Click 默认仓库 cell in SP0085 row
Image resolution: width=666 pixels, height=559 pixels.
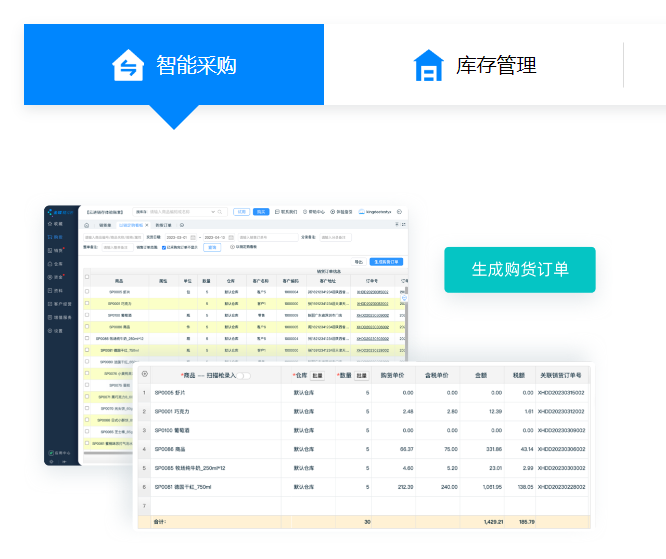pyautogui.click(x=304, y=468)
